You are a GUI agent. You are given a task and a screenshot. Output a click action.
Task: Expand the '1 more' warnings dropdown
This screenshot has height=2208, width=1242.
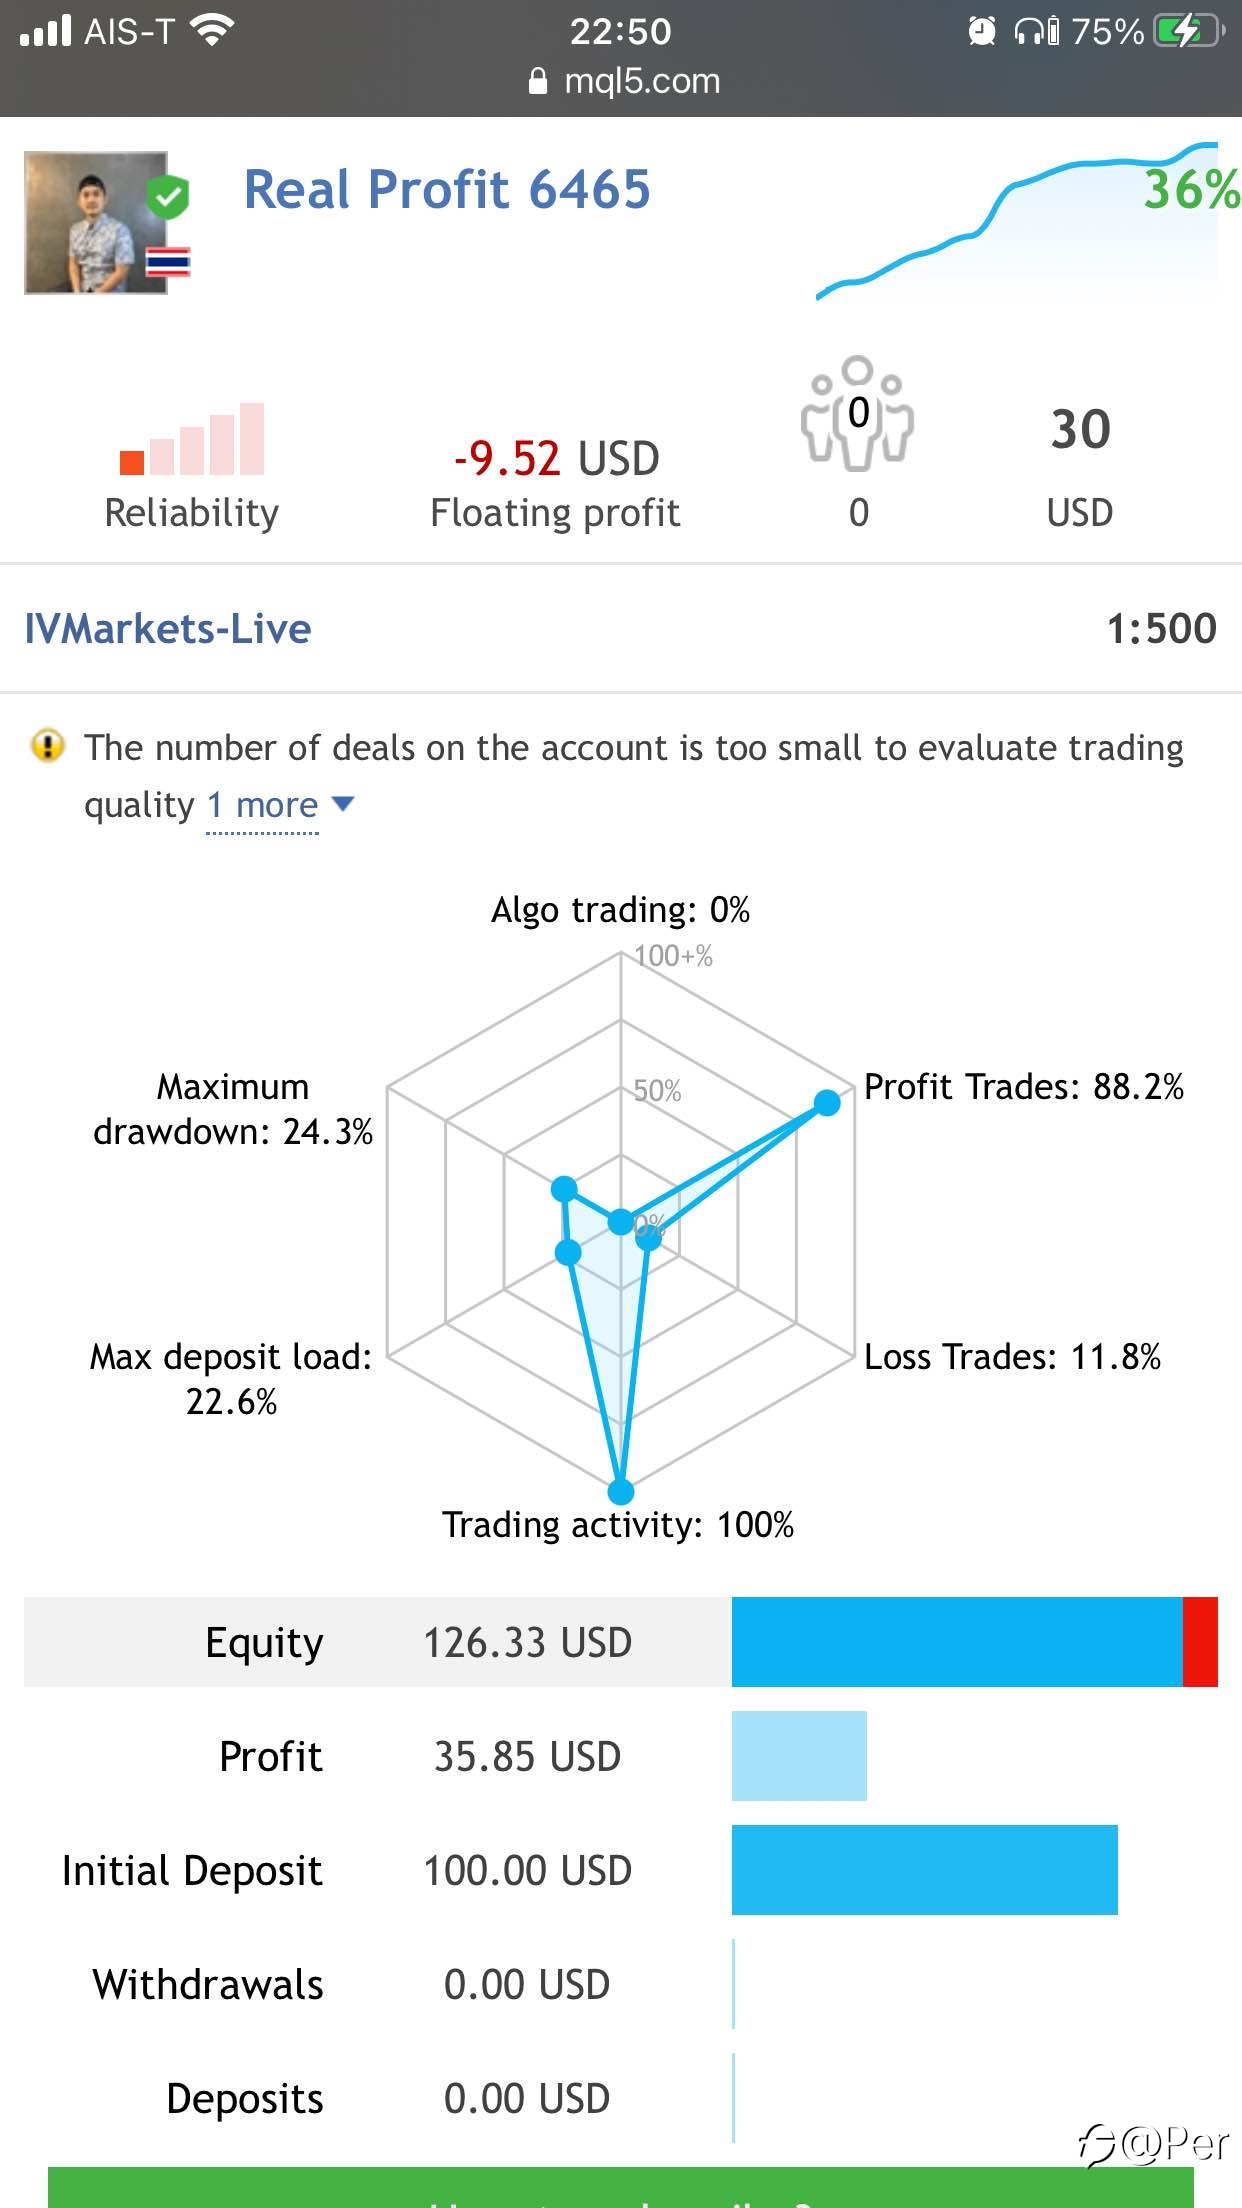262,805
